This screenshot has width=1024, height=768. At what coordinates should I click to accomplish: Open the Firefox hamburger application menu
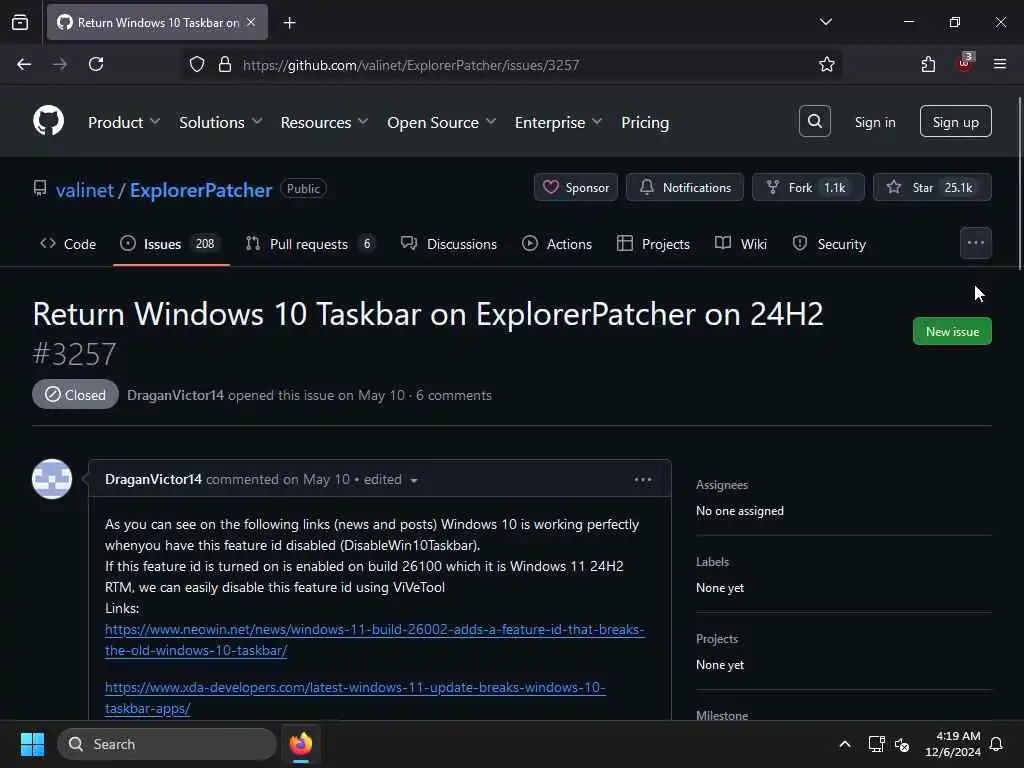(x=999, y=64)
